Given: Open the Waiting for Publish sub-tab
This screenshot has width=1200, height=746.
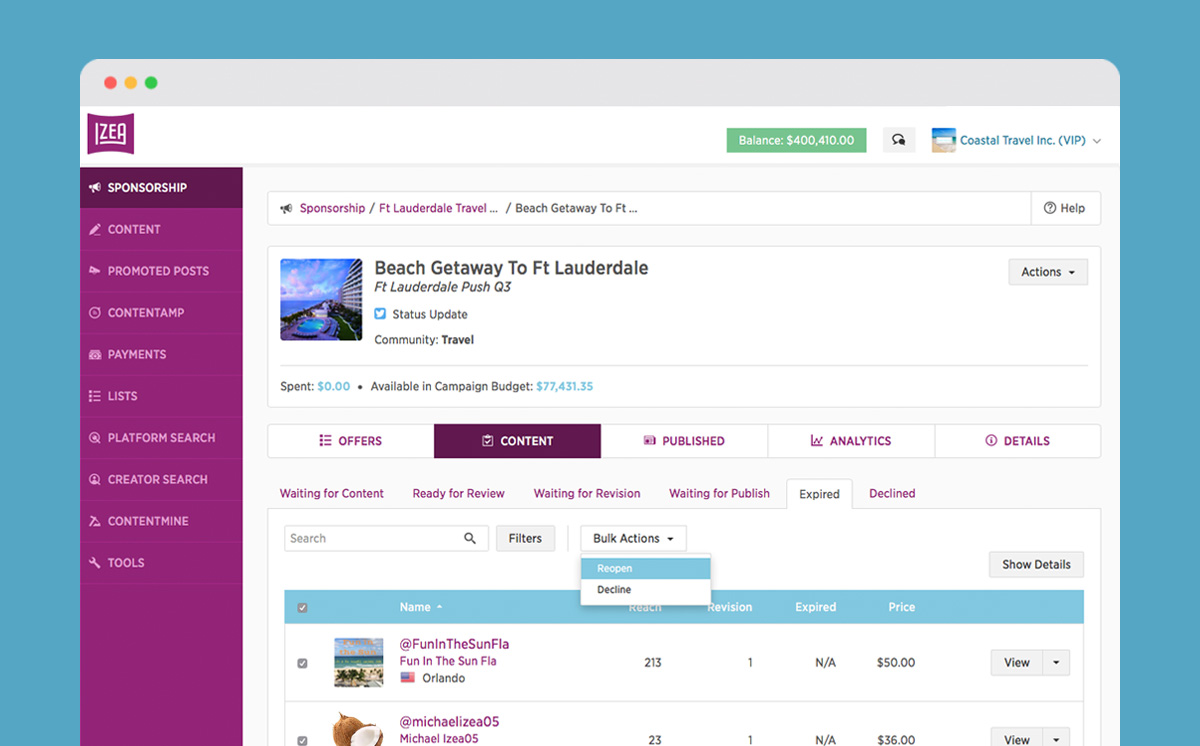Looking at the screenshot, I should [x=719, y=493].
